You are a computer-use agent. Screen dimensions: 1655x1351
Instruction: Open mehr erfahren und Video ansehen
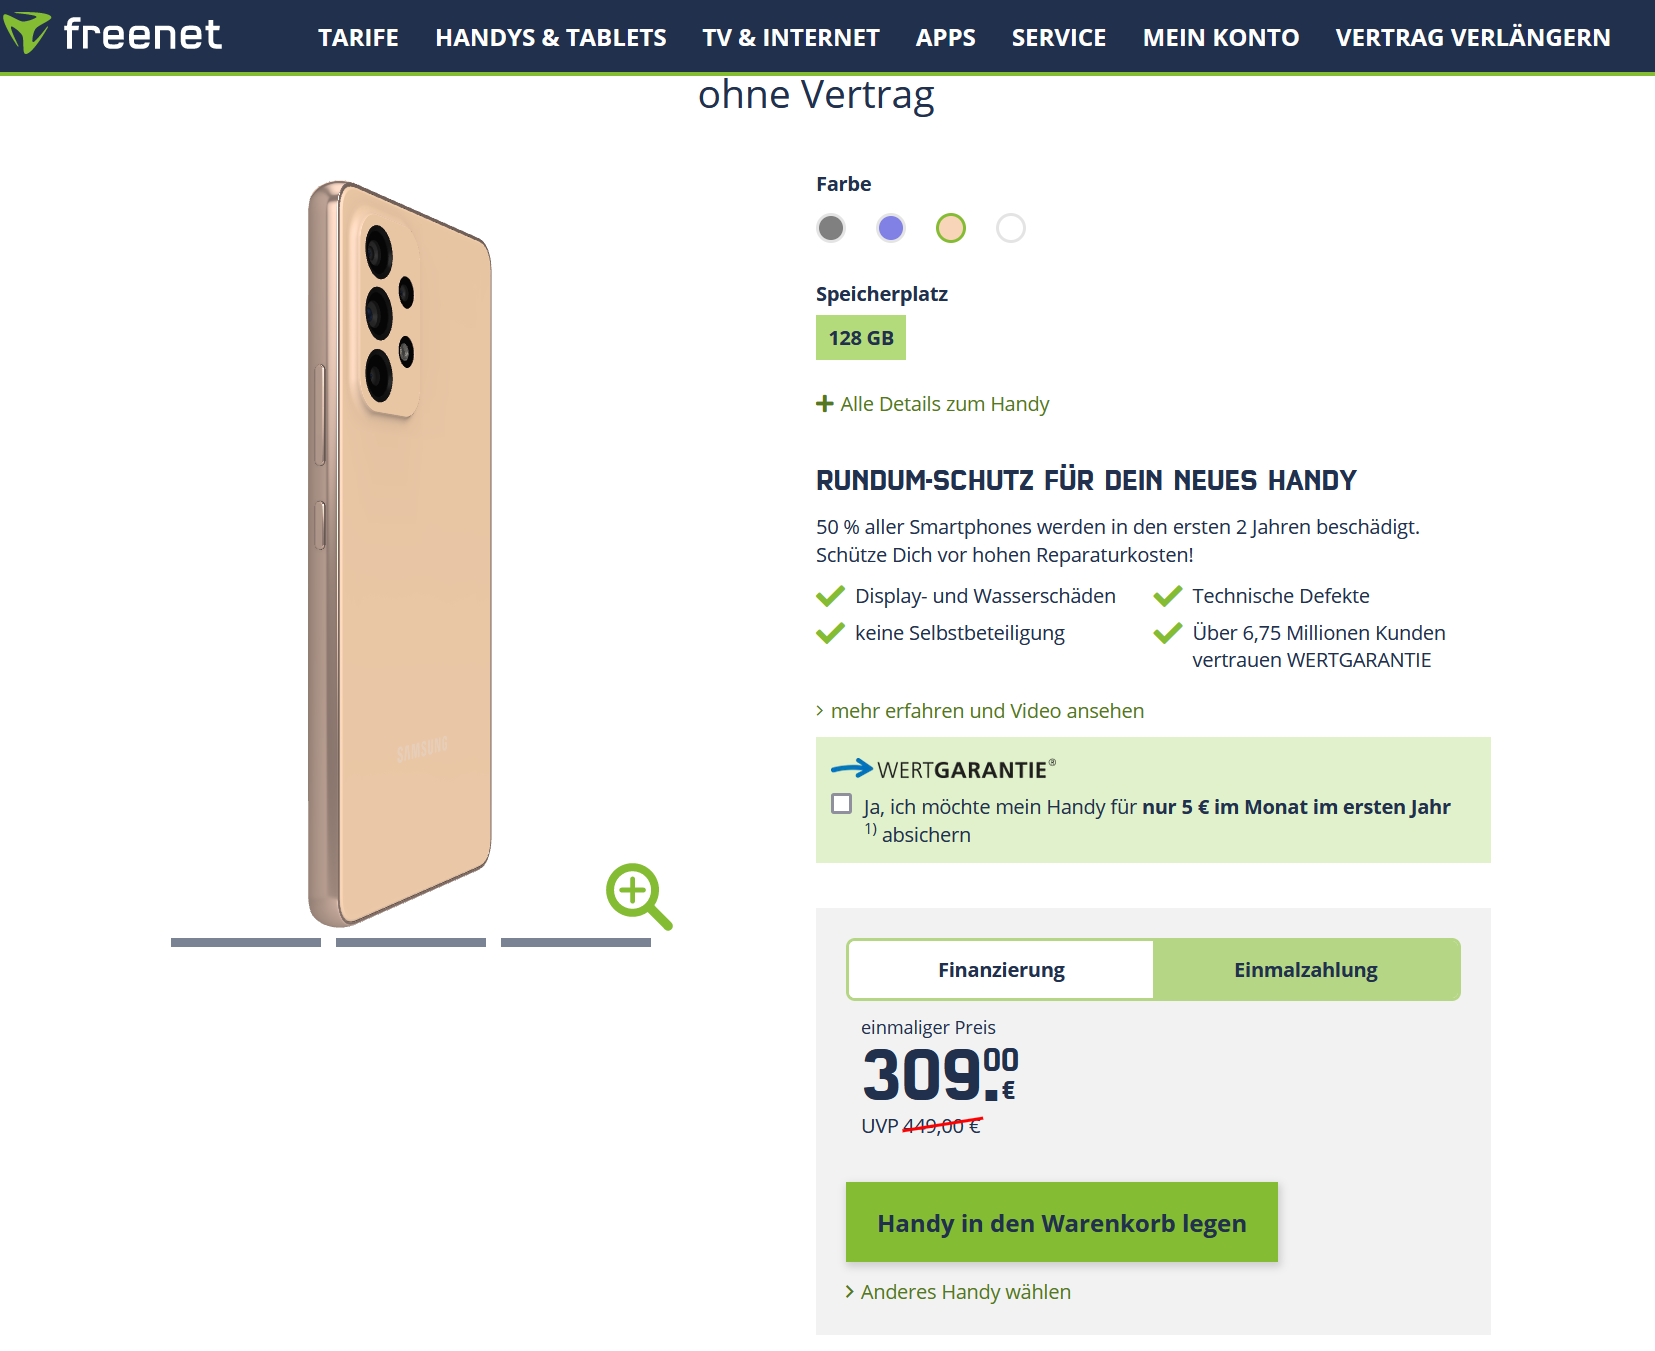[x=987, y=711]
